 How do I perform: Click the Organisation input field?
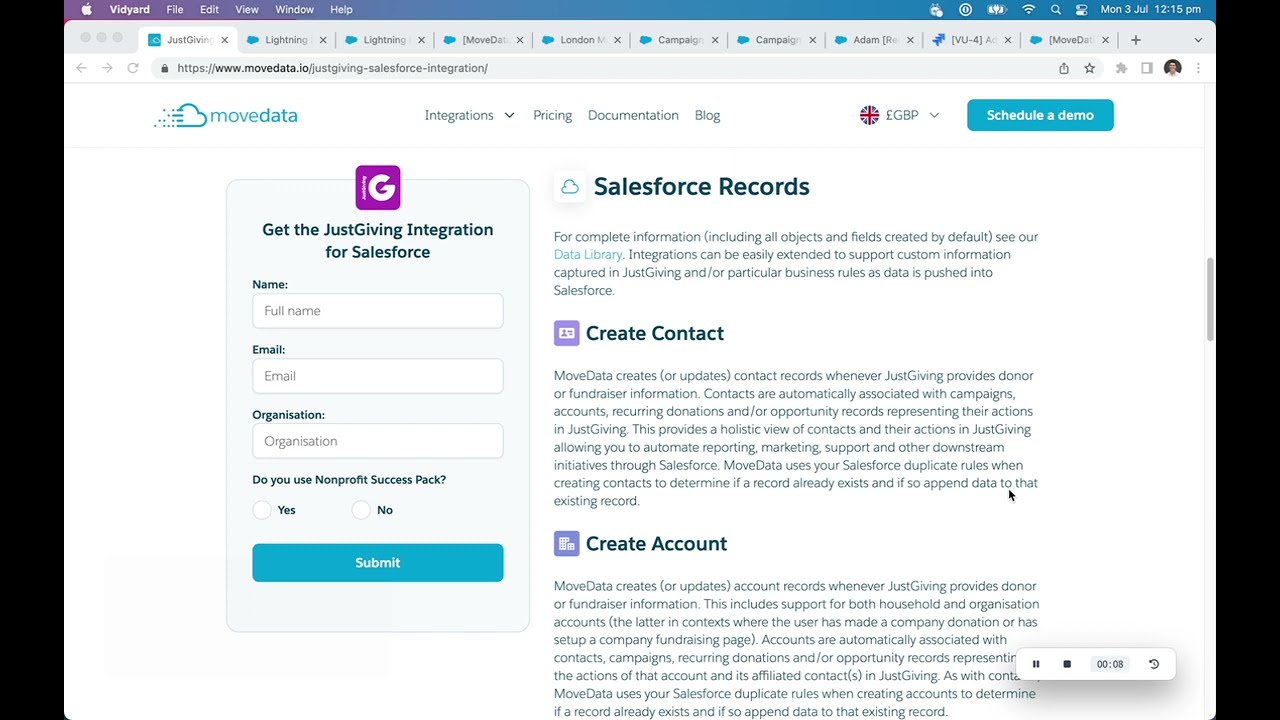(x=378, y=441)
